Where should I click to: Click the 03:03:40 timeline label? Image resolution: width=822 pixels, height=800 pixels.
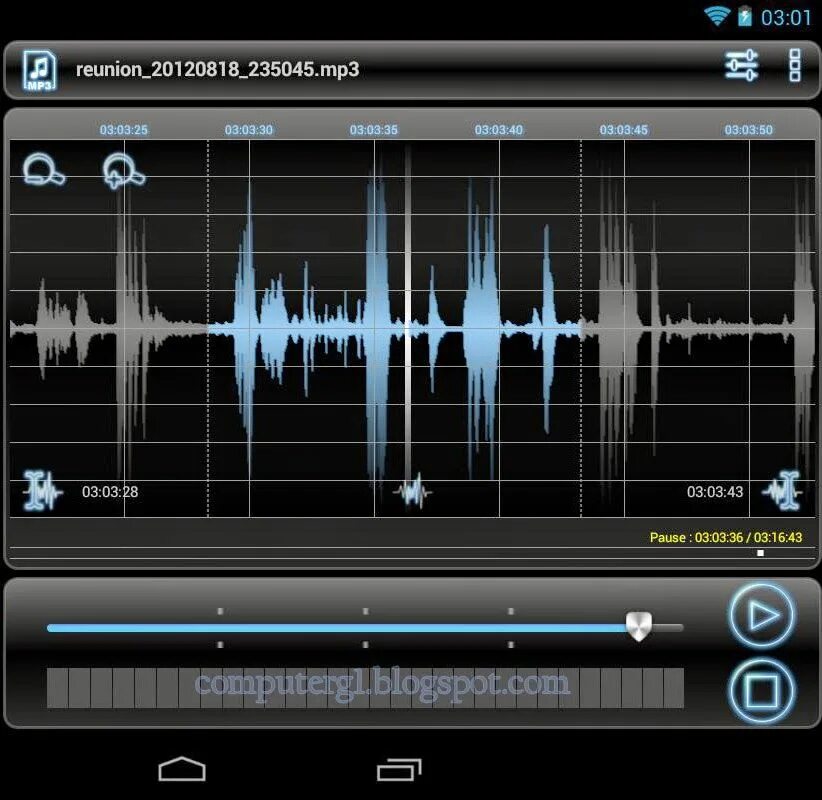[499, 129]
